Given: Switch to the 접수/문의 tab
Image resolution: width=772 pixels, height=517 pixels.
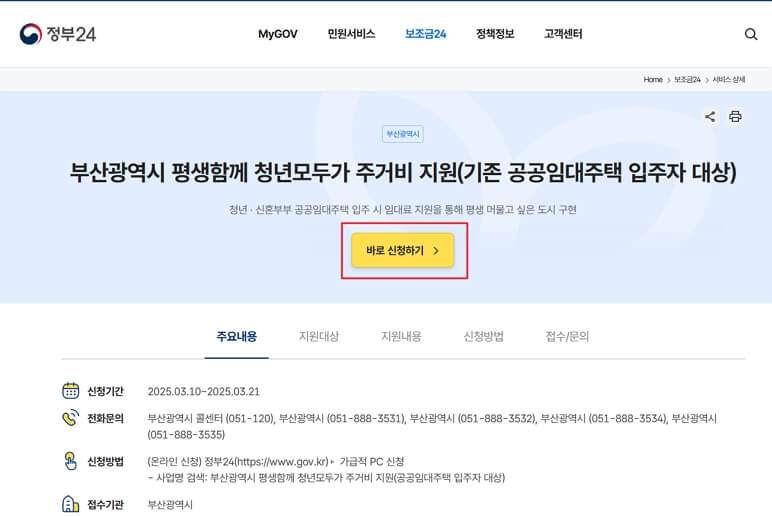Looking at the screenshot, I should pos(567,337).
